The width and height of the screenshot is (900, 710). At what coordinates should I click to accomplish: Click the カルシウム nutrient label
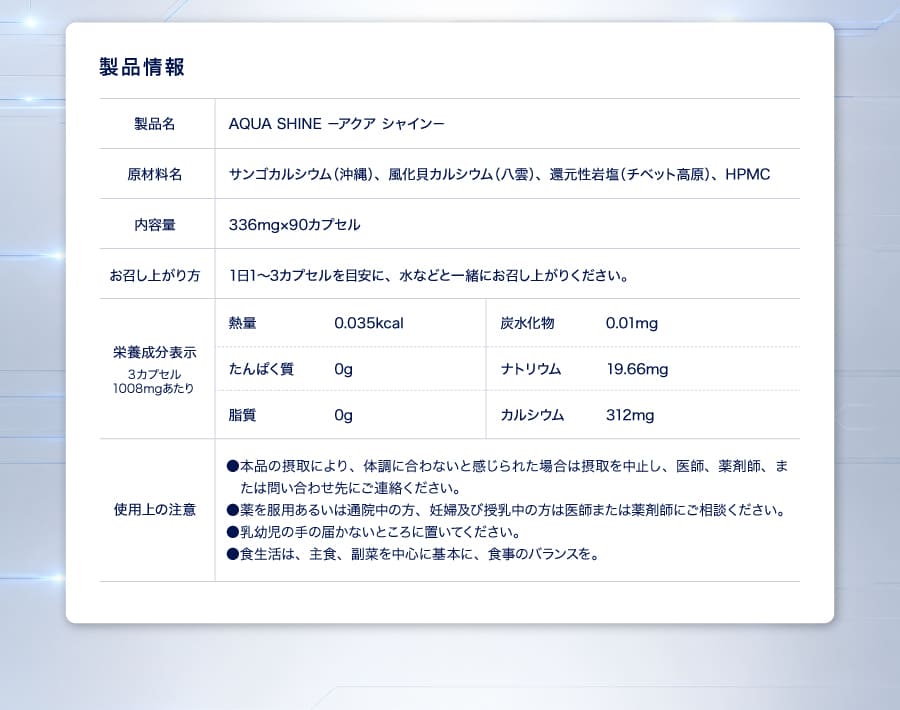click(532, 415)
